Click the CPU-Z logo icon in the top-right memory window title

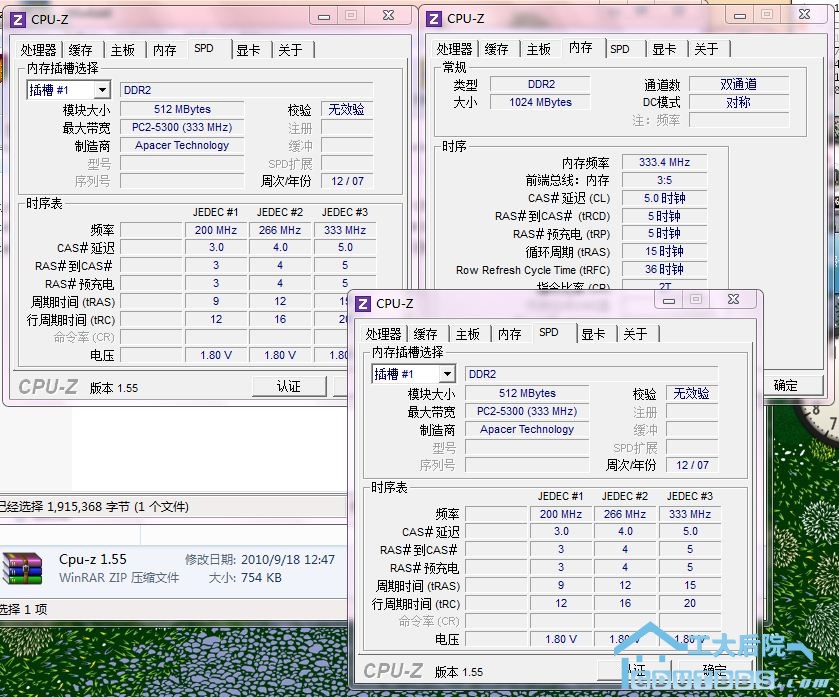click(x=433, y=19)
